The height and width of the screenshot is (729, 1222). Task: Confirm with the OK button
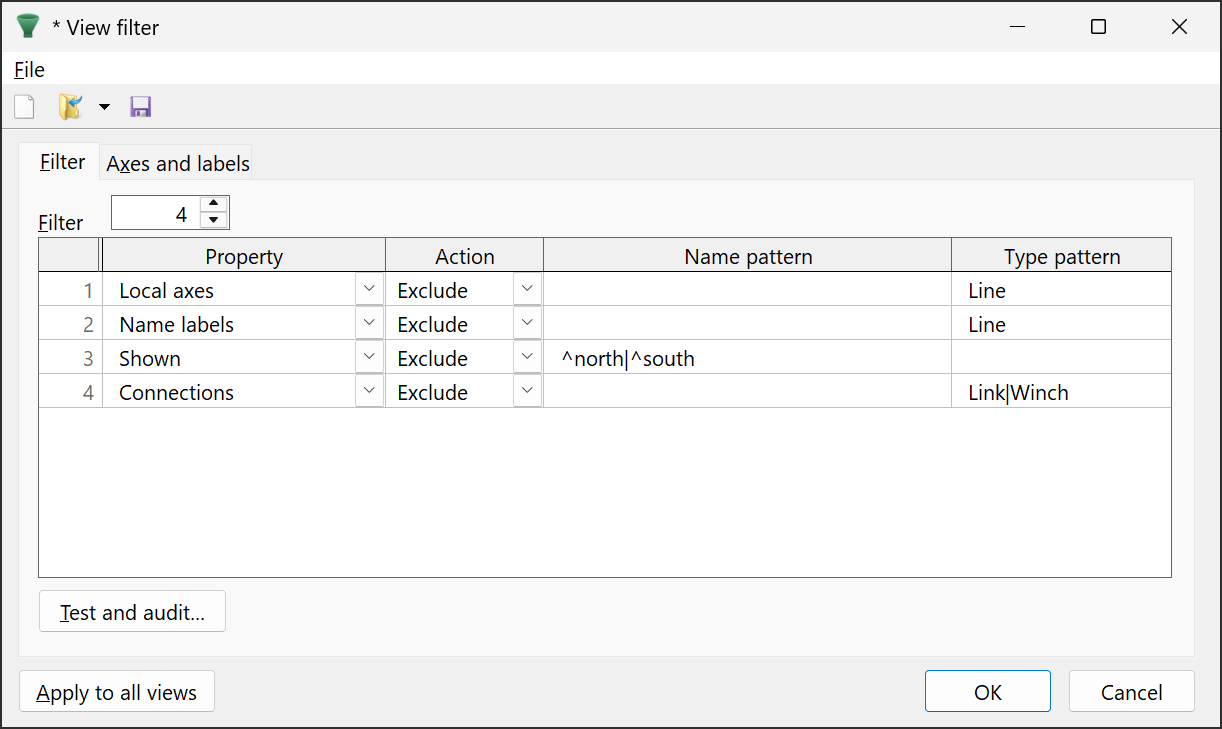[x=987, y=692]
